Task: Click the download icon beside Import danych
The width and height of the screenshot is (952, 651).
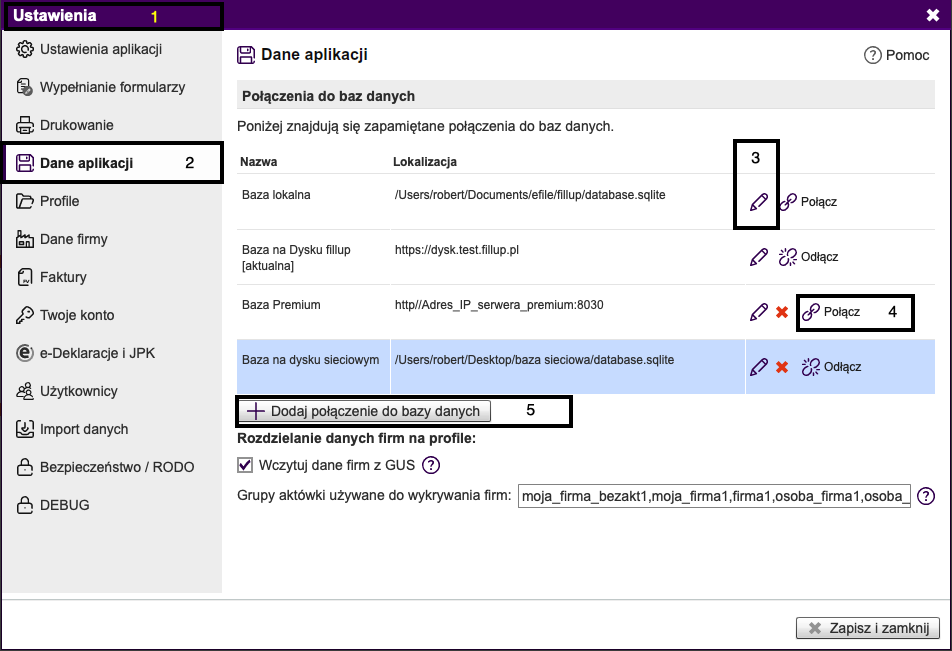Action: (25, 429)
